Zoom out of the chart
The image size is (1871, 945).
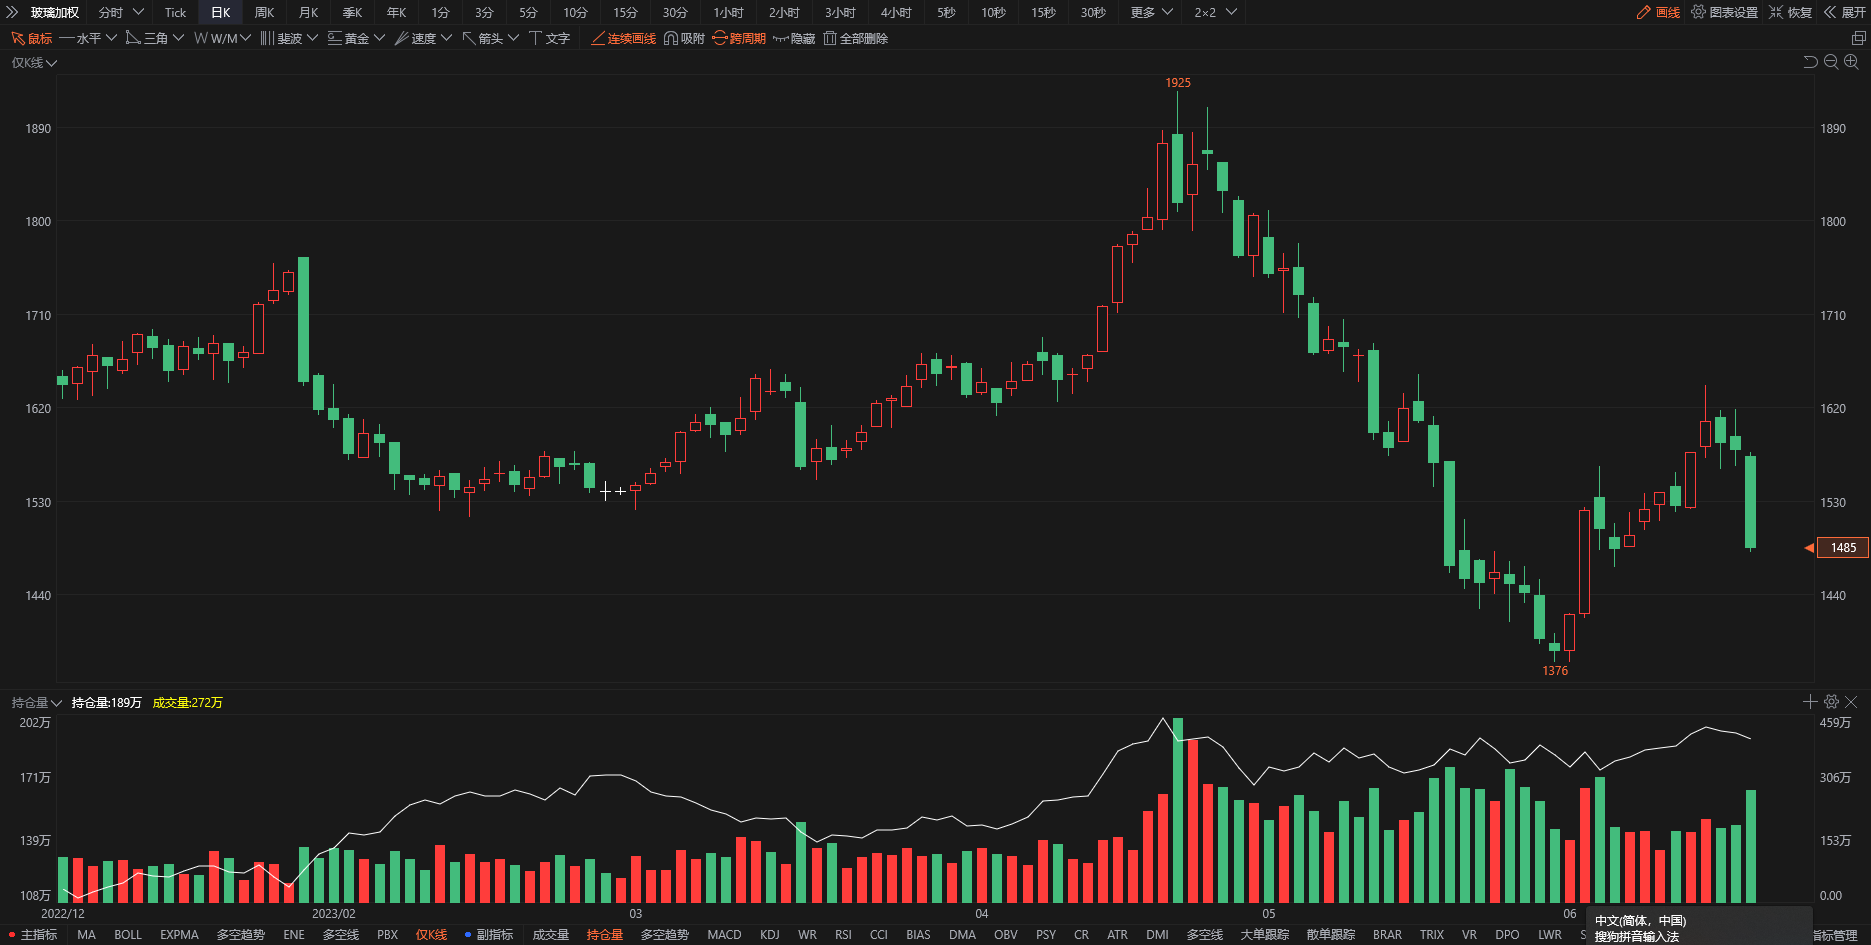[x=1831, y=62]
